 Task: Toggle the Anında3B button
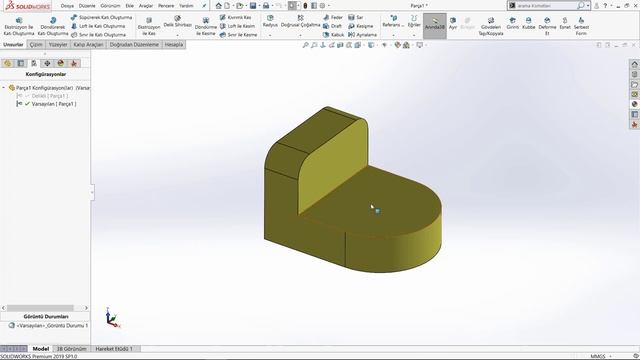click(x=435, y=26)
